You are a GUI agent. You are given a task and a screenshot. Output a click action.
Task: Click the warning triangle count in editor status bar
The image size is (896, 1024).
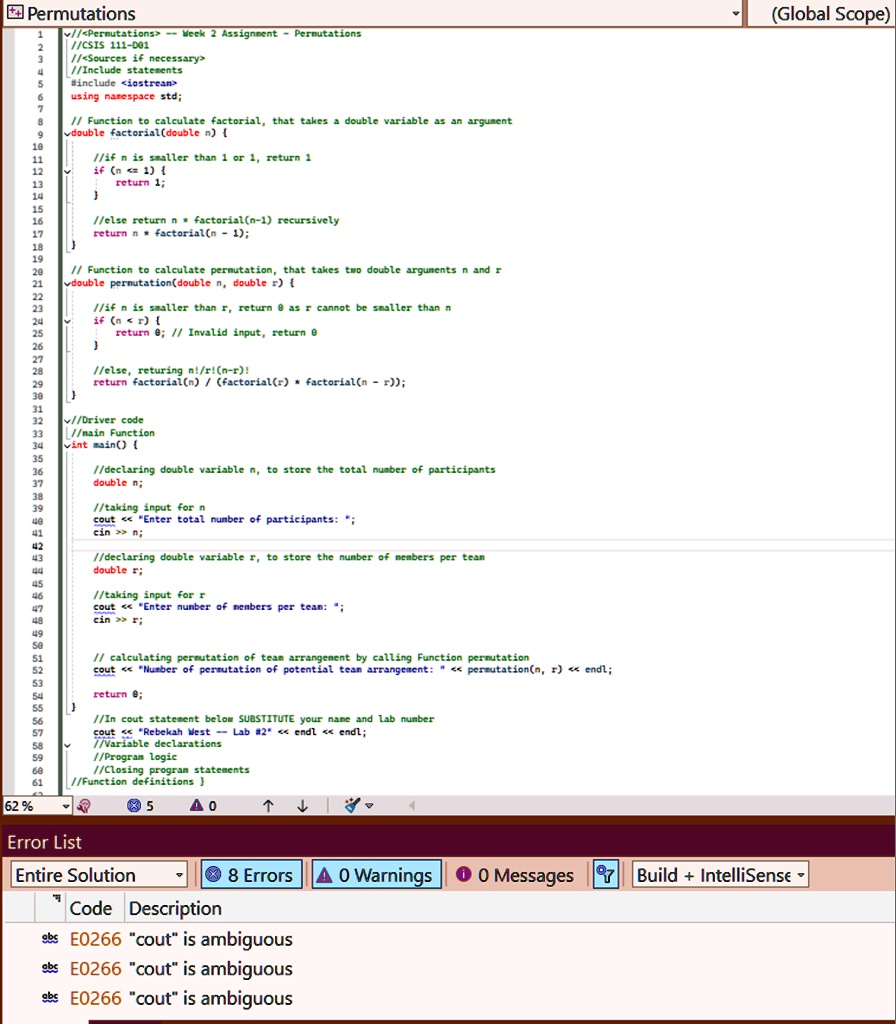[x=196, y=806]
